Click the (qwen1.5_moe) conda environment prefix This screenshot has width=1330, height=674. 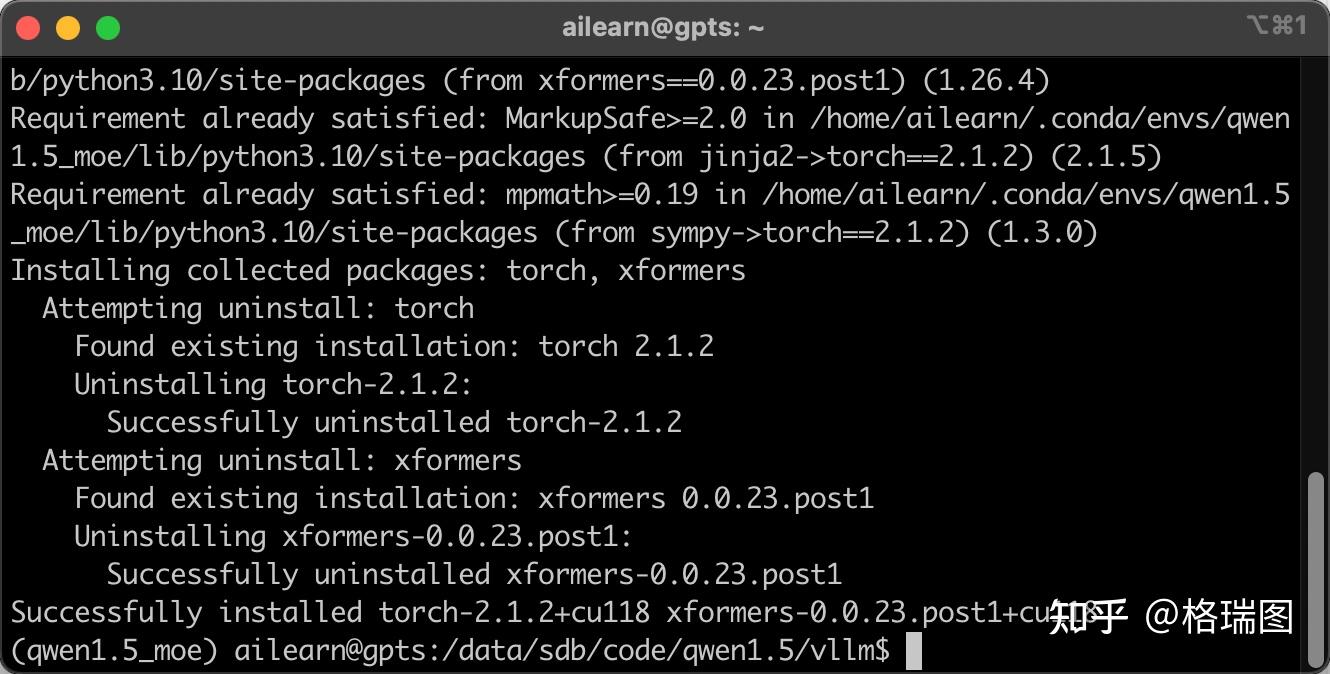(x=114, y=651)
